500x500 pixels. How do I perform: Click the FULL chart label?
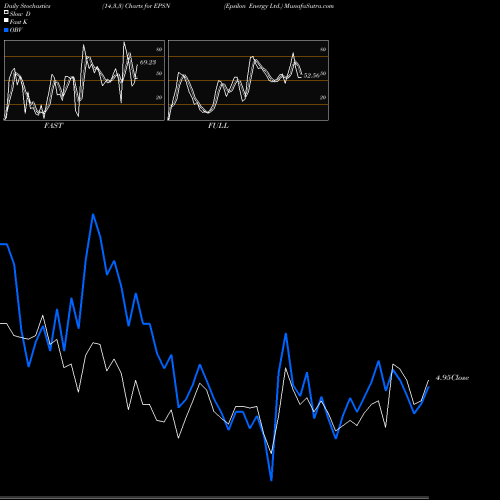tap(218, 125)
